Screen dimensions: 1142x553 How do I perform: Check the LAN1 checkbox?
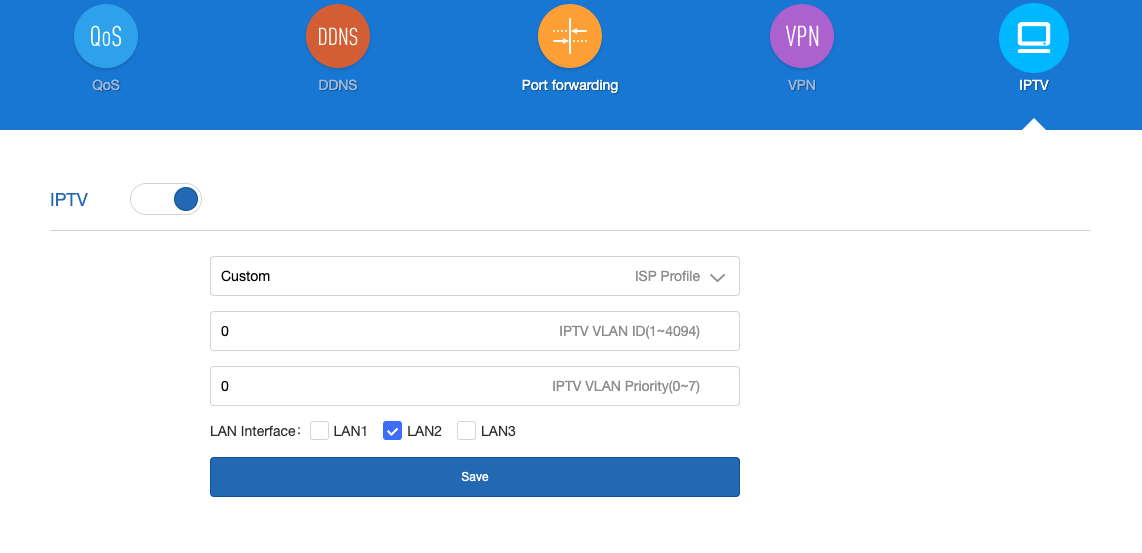pyautogui.click(x=319, y=431)
